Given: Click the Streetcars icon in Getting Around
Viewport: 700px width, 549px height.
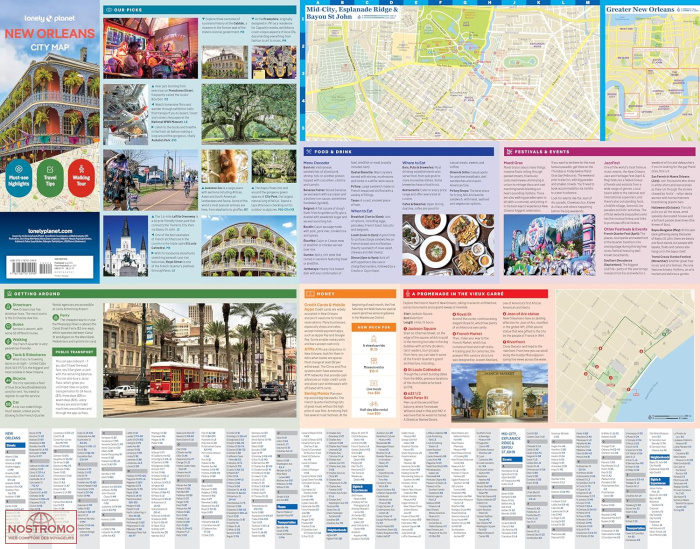Looking at the screenshot, I should [8, 306].
